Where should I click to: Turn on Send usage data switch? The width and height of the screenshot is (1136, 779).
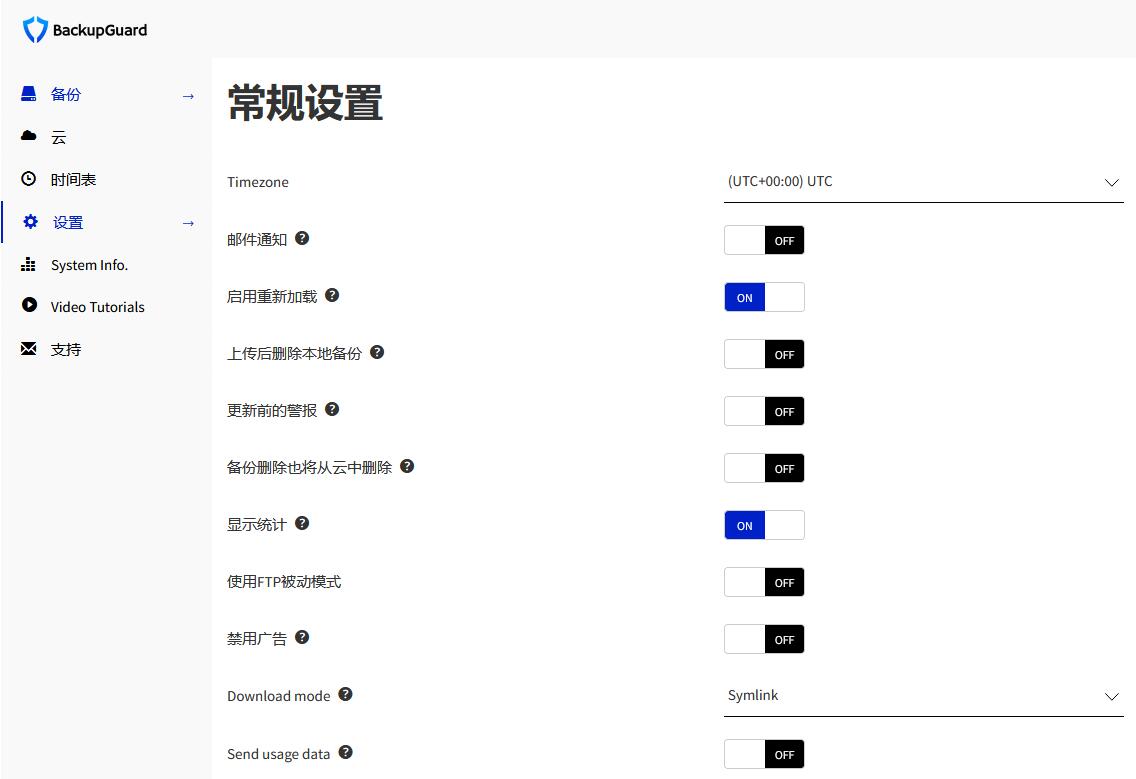pos(764,755)
